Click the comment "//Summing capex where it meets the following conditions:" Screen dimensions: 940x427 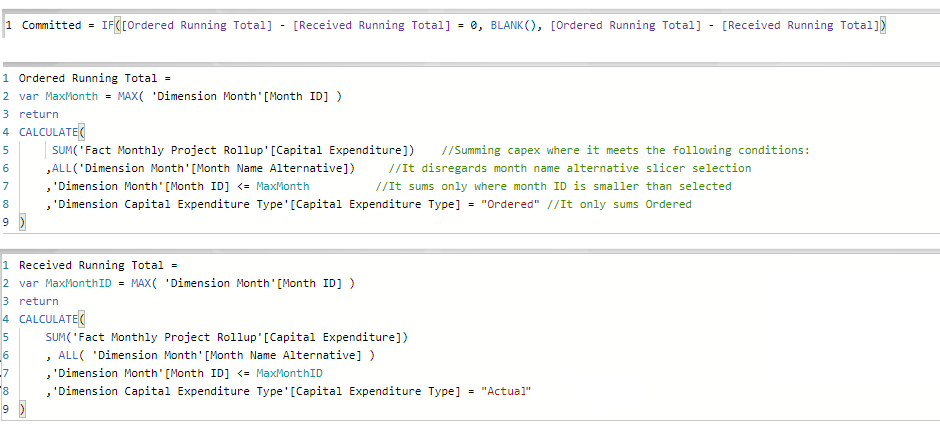click(x=625, y=150)
